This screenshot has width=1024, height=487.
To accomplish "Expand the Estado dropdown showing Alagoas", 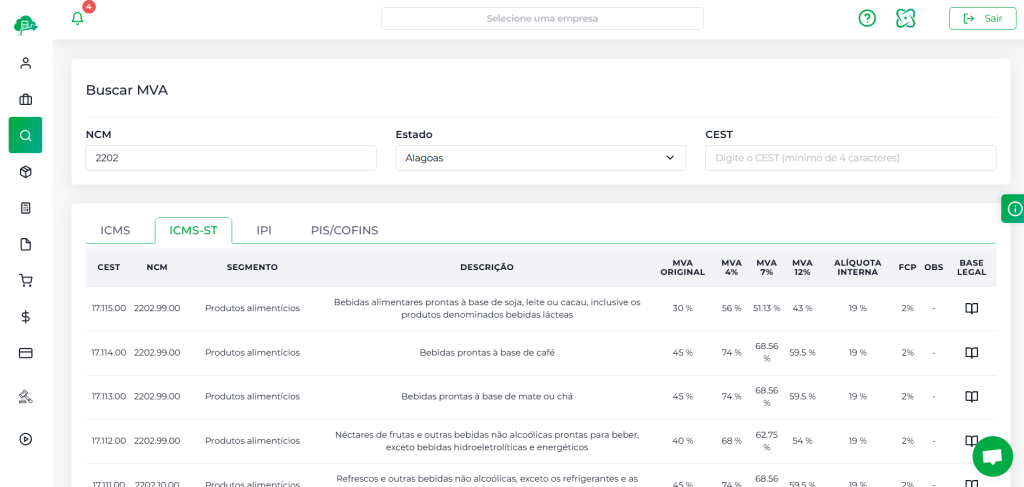I will coord(540,158).
